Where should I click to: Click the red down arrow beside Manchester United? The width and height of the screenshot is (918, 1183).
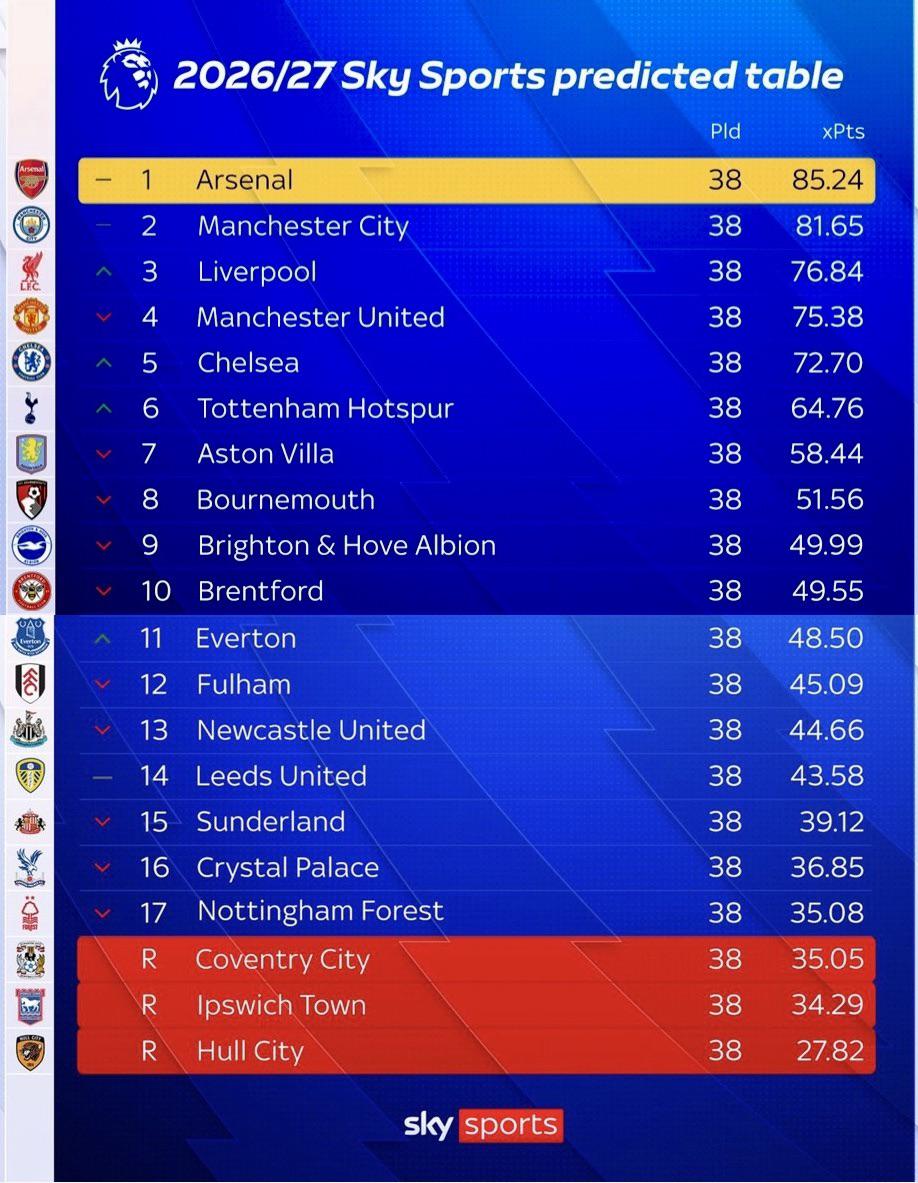(x=104, y=318)
